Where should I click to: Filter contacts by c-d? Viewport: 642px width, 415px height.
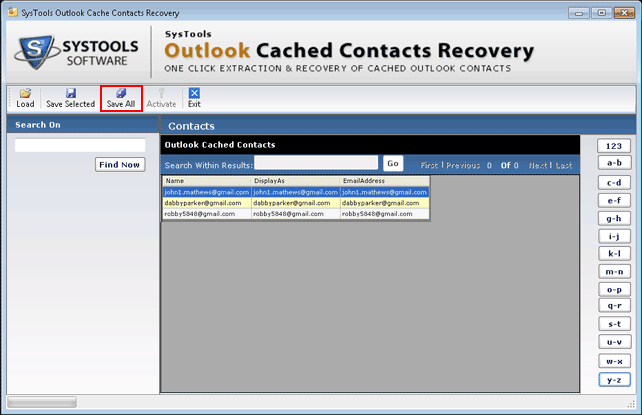coord(614,183)
